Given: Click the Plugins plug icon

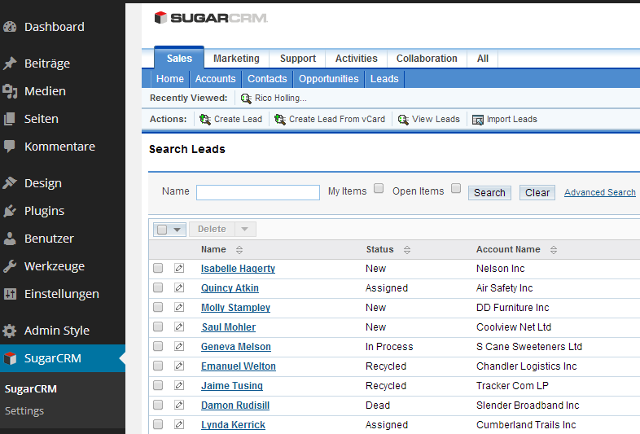Looking at the screenshot, I should 10,211.
